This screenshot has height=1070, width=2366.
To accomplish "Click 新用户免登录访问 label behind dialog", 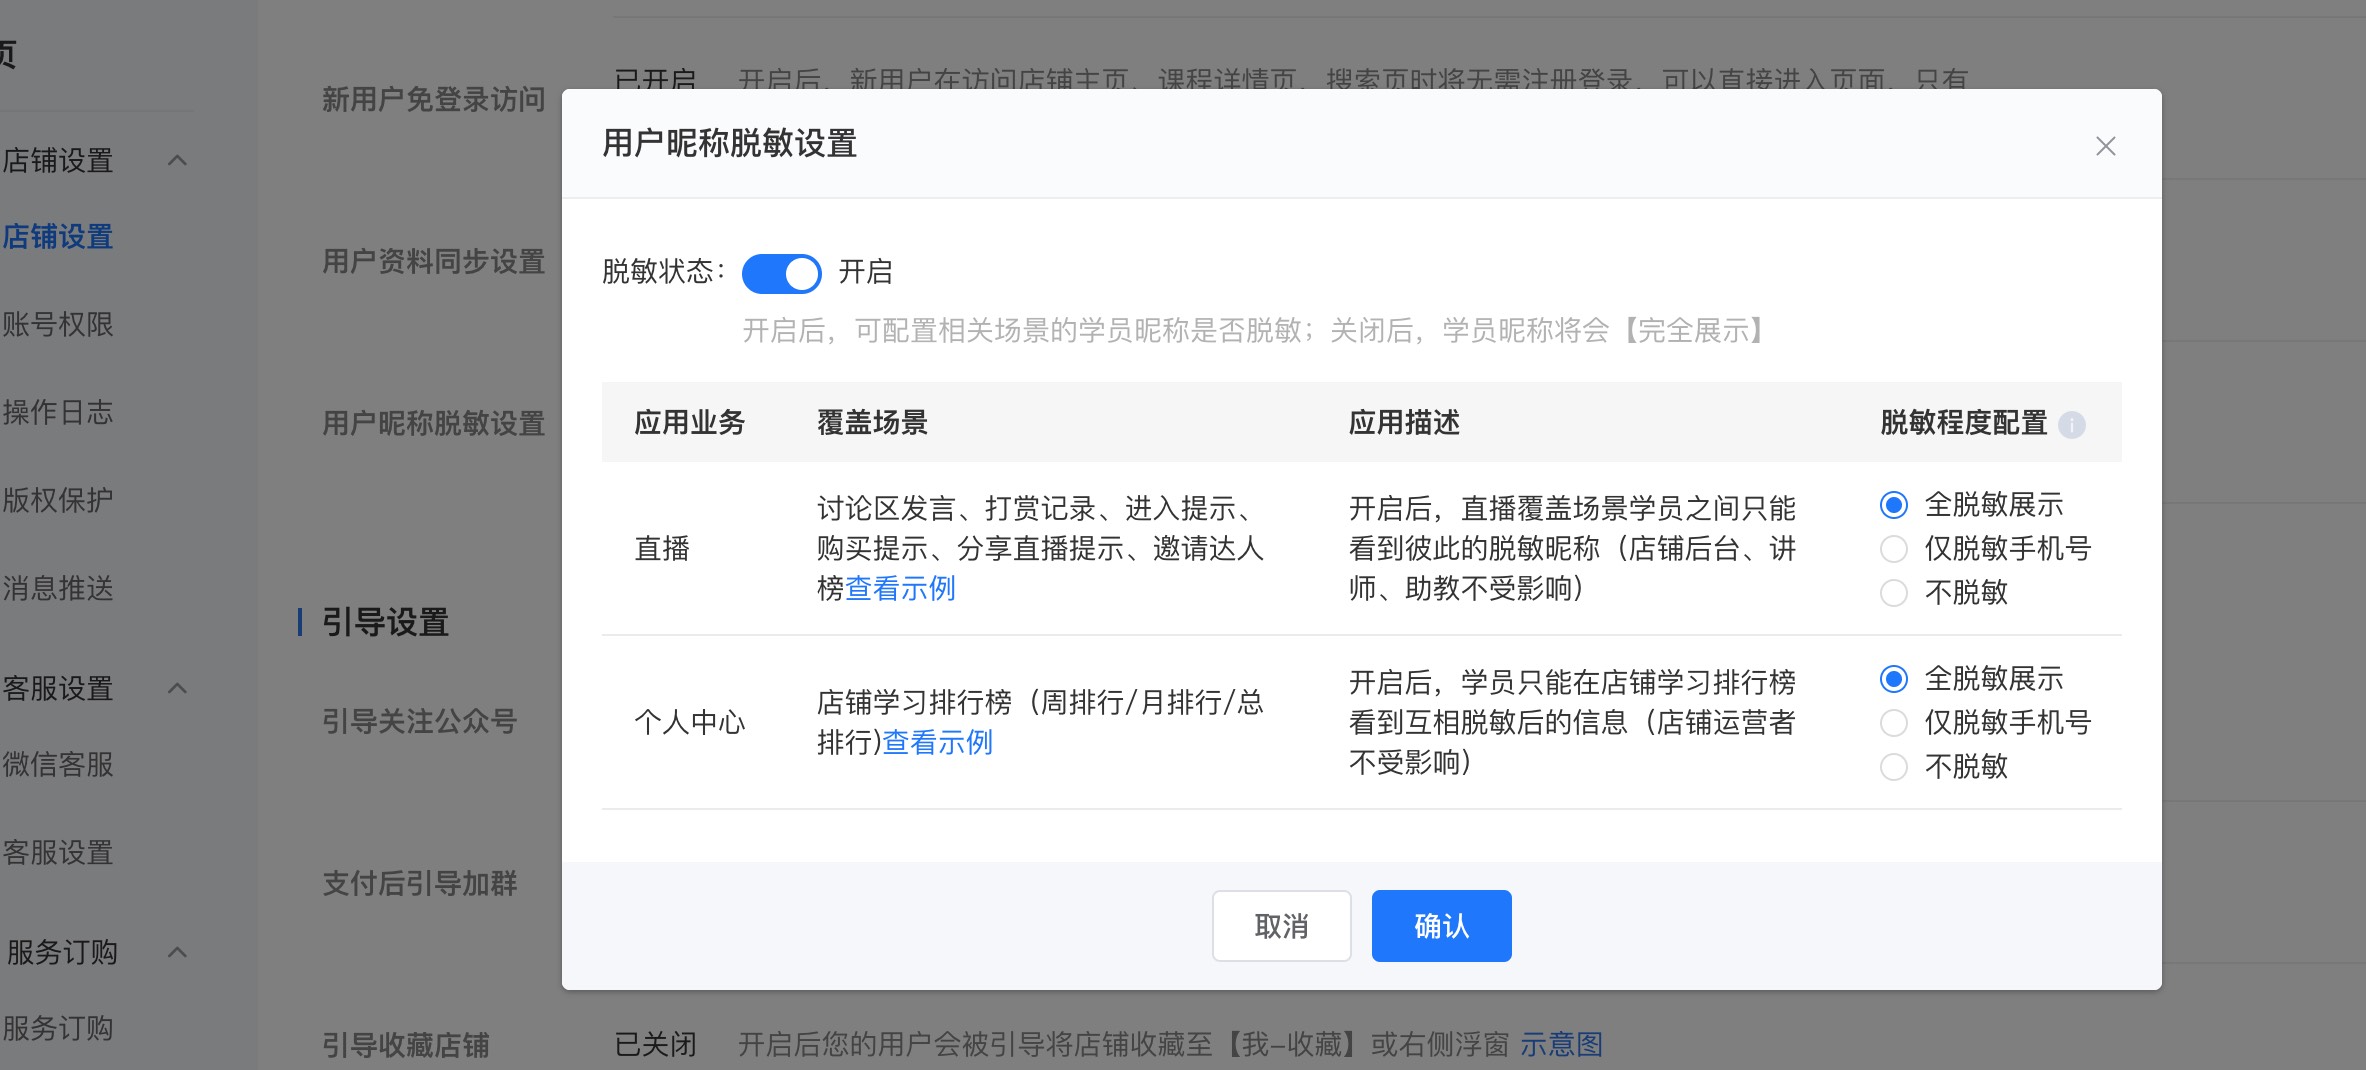I will coord(433,100).
